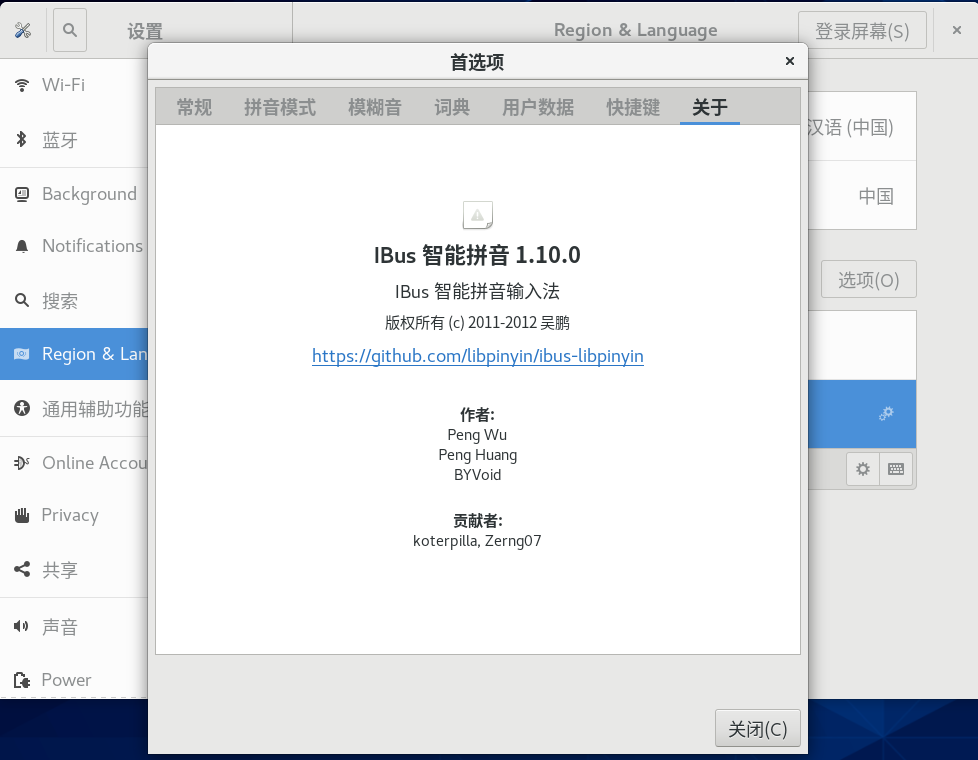Click the Background monitor icon
Screen dimensions: 978x760
point(22,195)
